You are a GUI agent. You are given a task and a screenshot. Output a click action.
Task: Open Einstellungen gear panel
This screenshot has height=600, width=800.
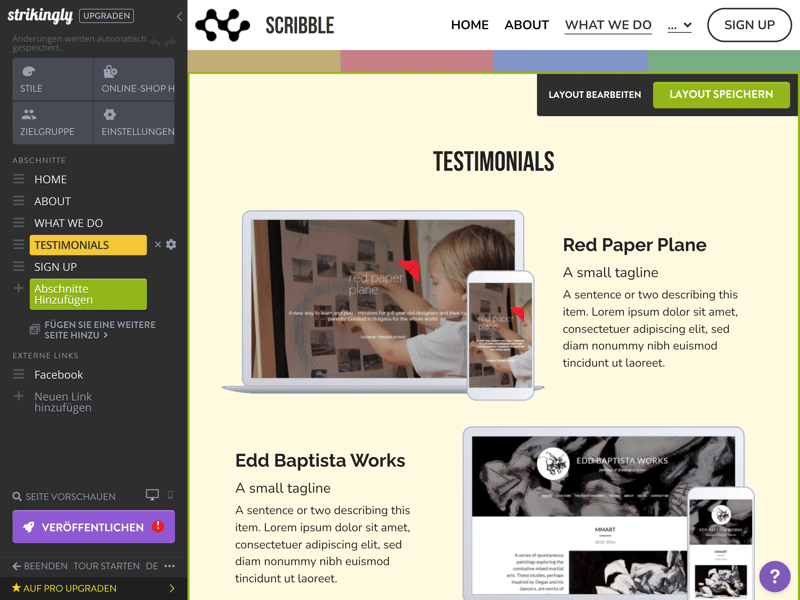pos(134,122)
